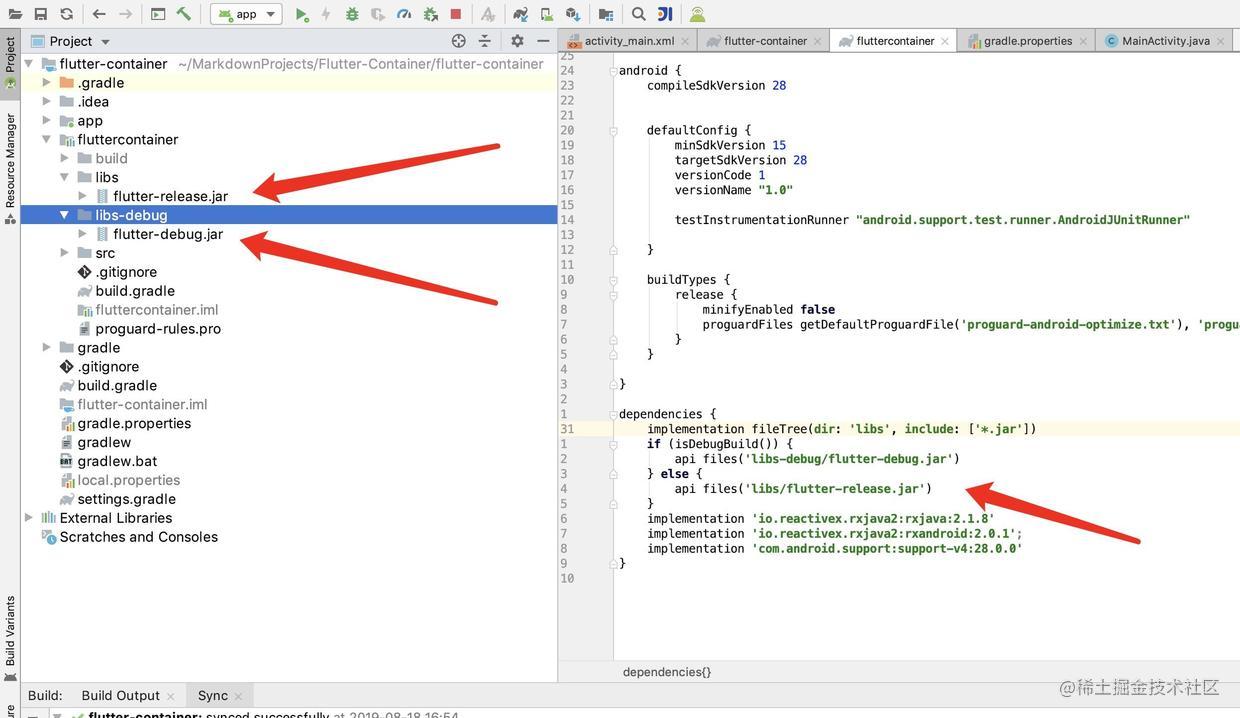Collapse the libs folder

[x=64, y=177]
